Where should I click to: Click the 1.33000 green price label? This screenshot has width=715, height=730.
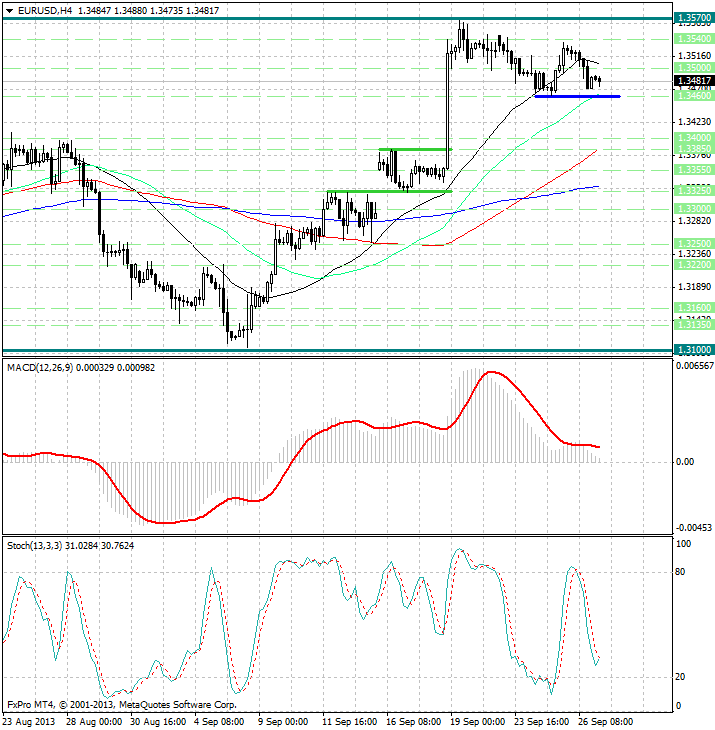click(x=694, y=209)
